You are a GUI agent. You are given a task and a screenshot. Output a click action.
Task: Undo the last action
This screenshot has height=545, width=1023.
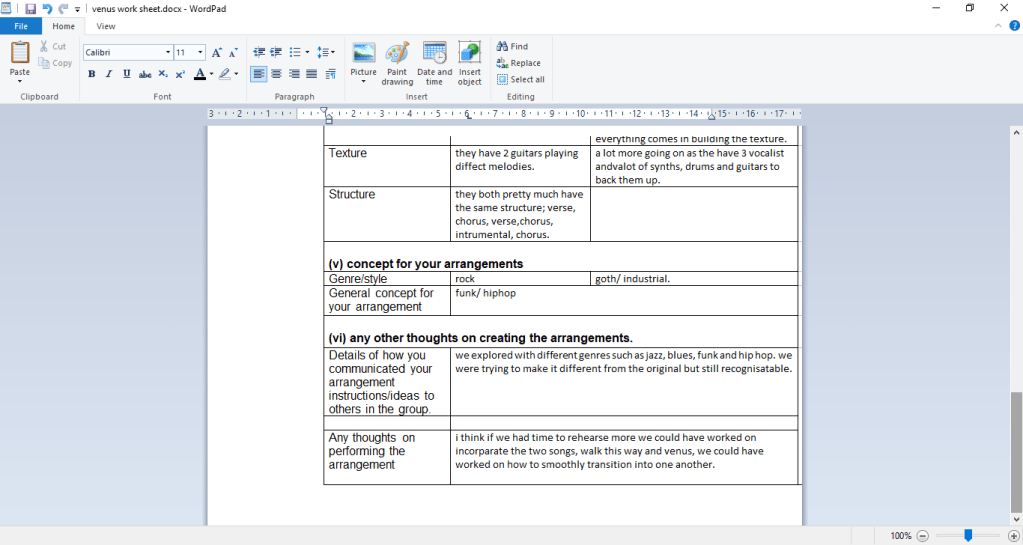(x=46, y=8)
